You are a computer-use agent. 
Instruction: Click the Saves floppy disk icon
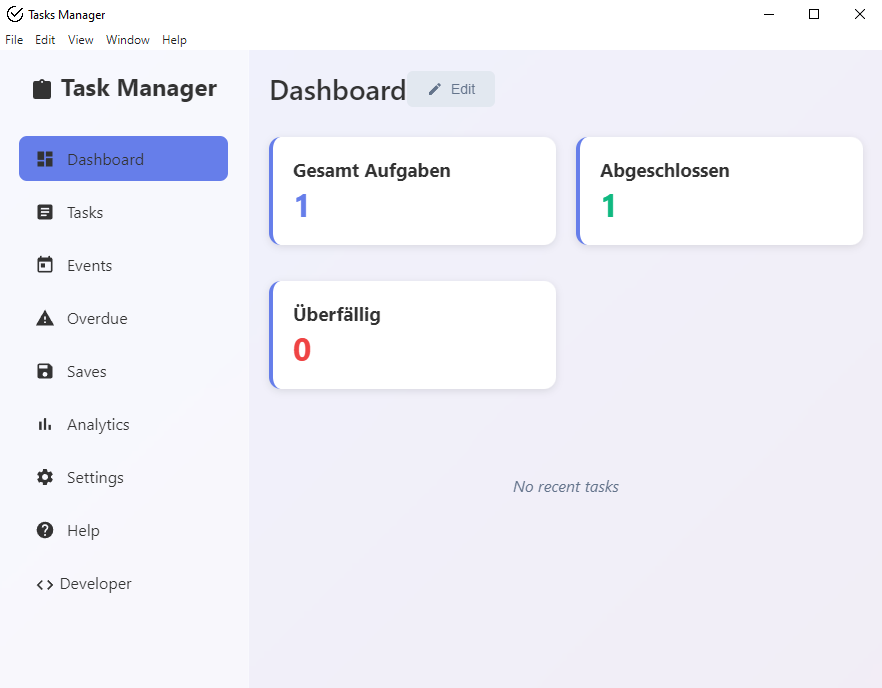(45, 371)
